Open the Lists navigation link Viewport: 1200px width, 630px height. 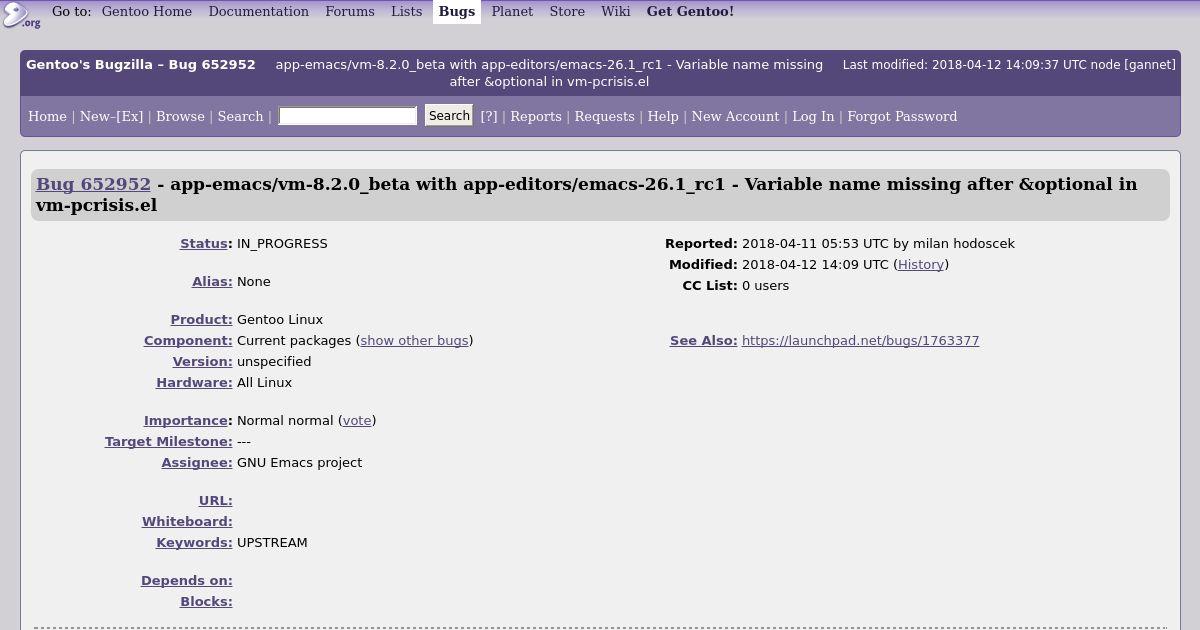tap(406, 12)
